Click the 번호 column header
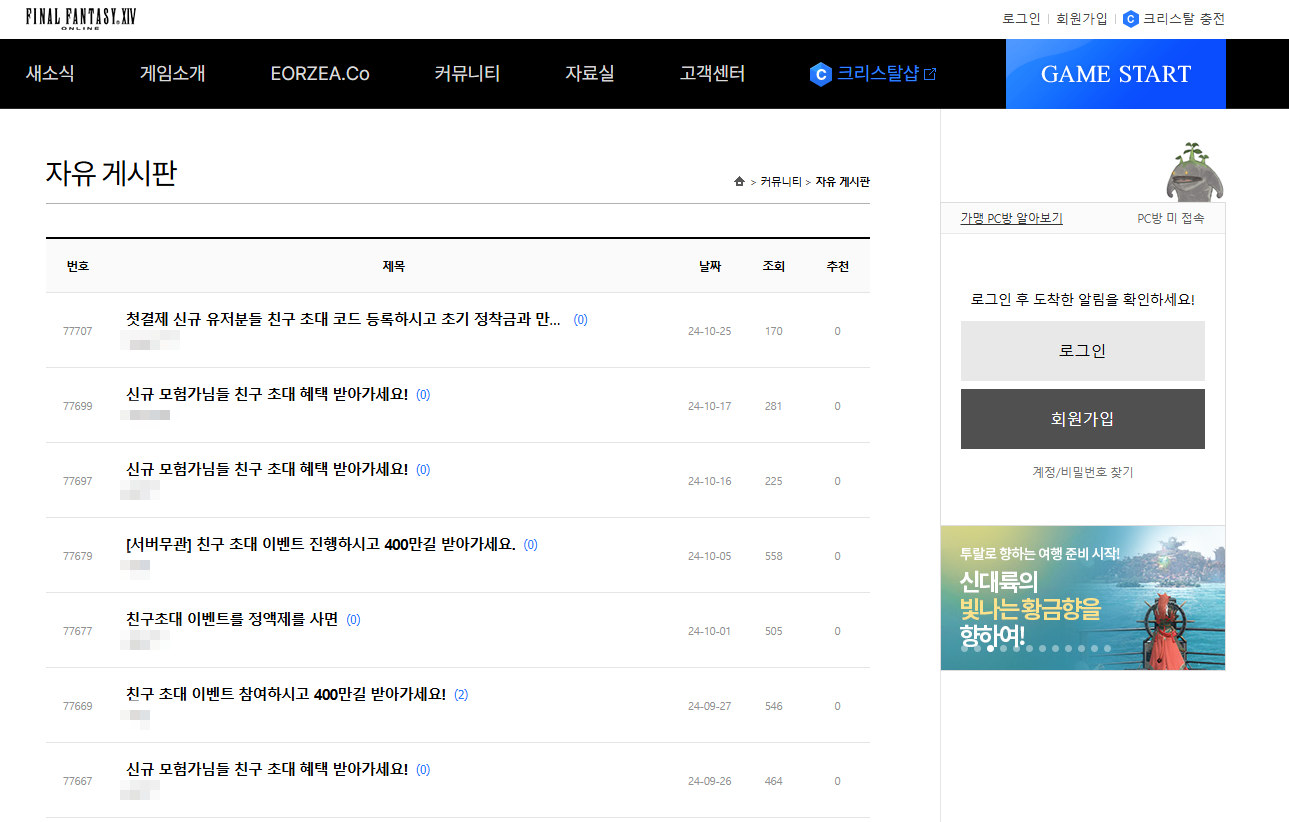The height and width of the screenshot is (822, 1289). point(78,266)
